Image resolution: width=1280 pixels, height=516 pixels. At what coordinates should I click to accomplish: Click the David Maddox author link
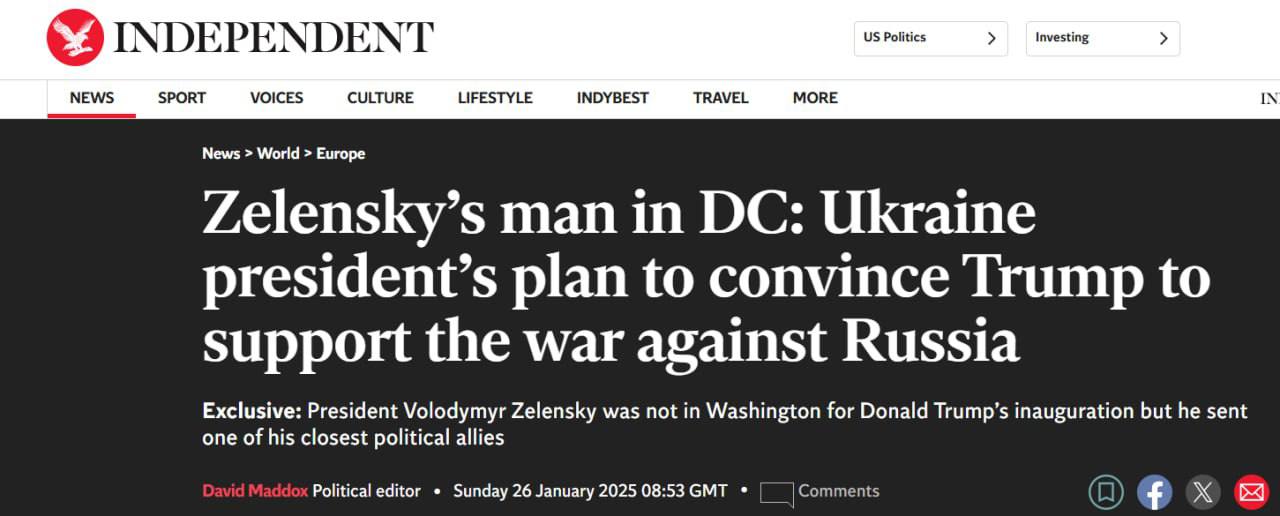point(255,491)
